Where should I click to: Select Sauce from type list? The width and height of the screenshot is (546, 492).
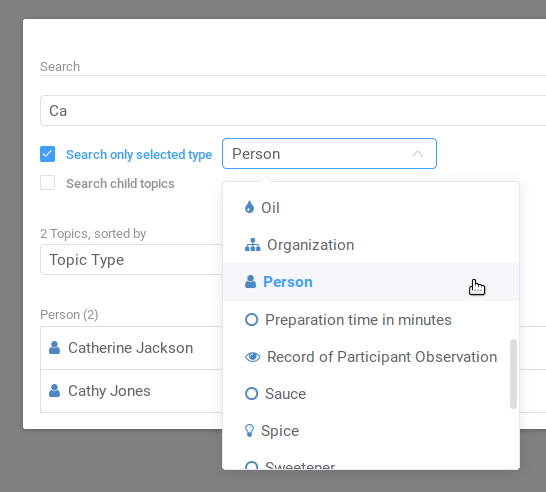(371, 394)
